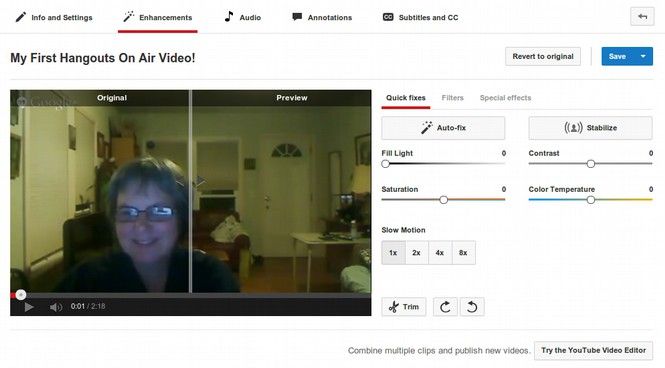Switch to the Filters tab
This screenshot has width=665, height=368.
click(453, 98)
